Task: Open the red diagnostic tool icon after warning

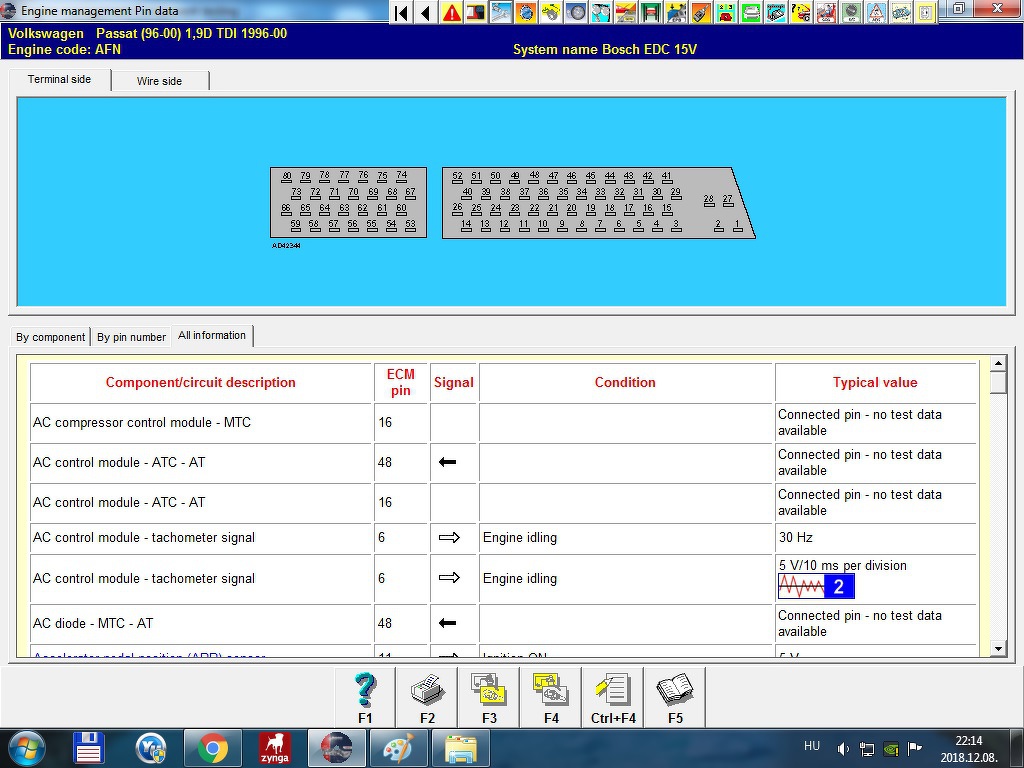Action: pyautogui.click(x=477, y=12)
